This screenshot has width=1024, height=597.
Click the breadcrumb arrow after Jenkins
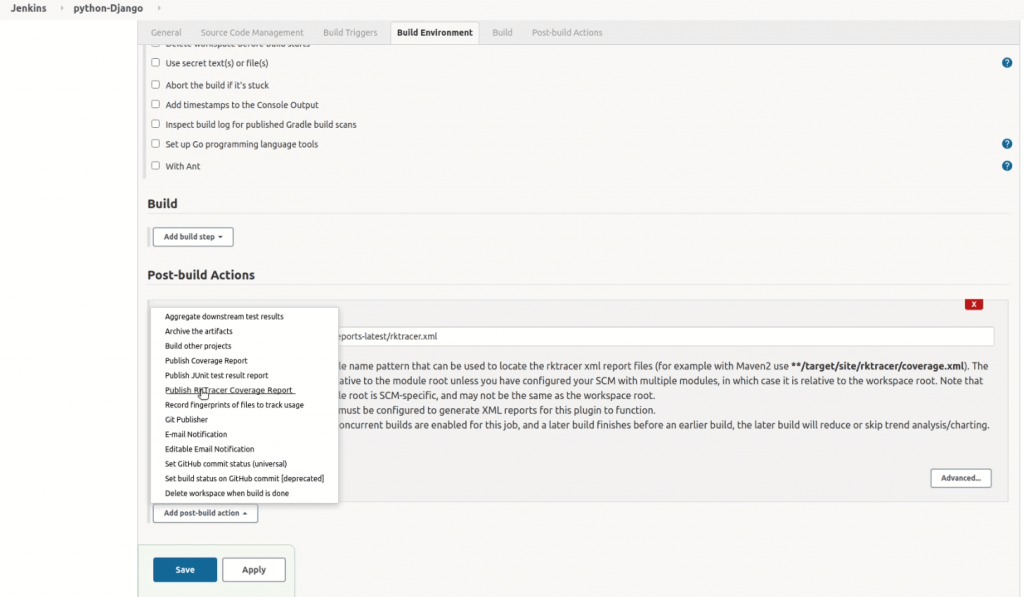62,8
